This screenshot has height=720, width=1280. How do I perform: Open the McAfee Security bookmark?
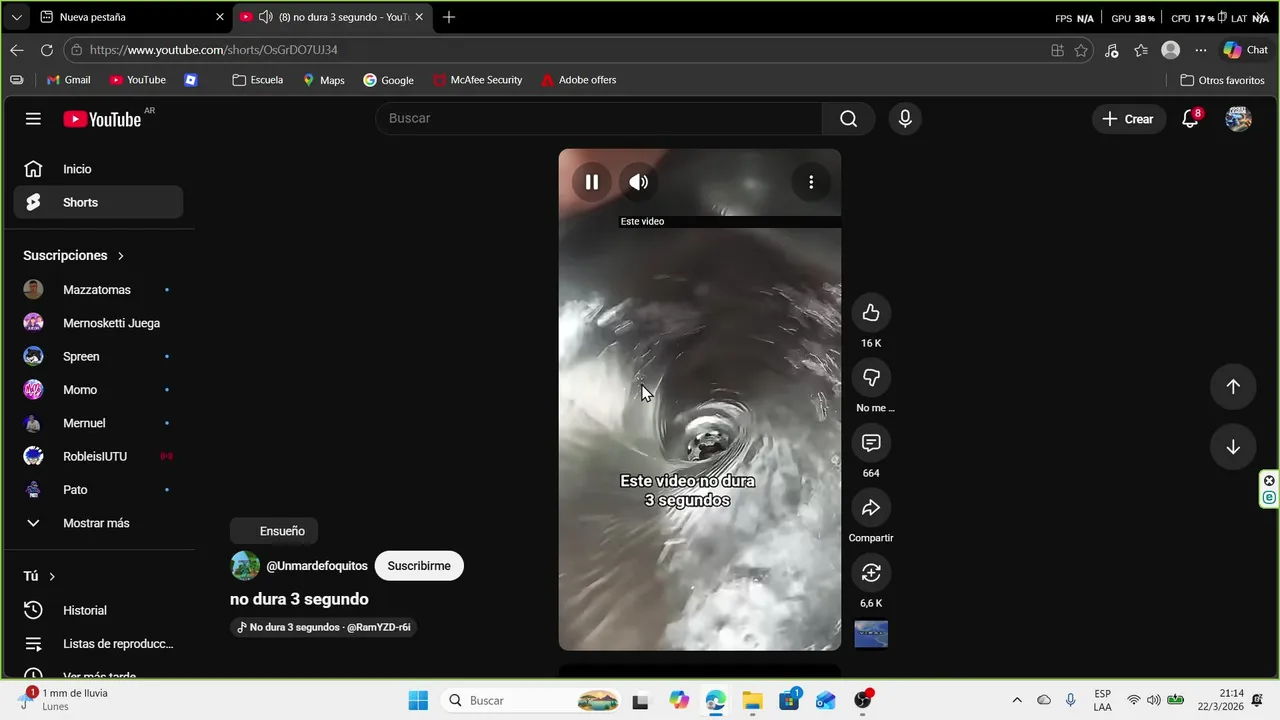[x=477, y=80]
